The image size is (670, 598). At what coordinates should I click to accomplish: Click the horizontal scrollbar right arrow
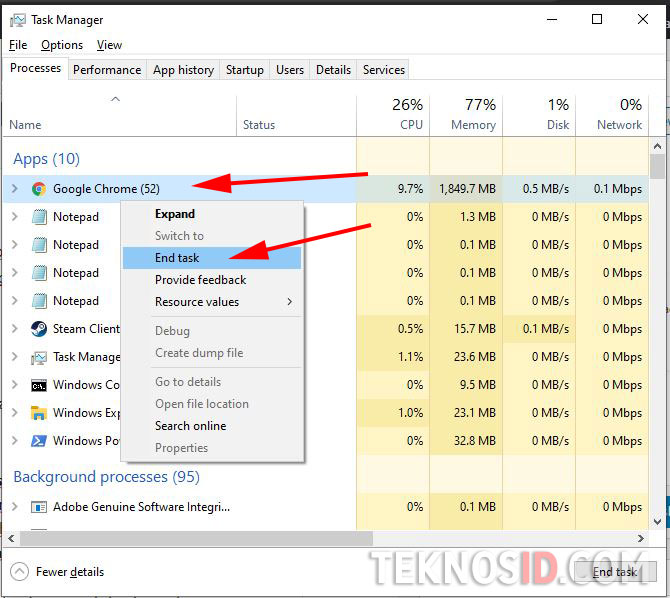click(x=641, y=539)
